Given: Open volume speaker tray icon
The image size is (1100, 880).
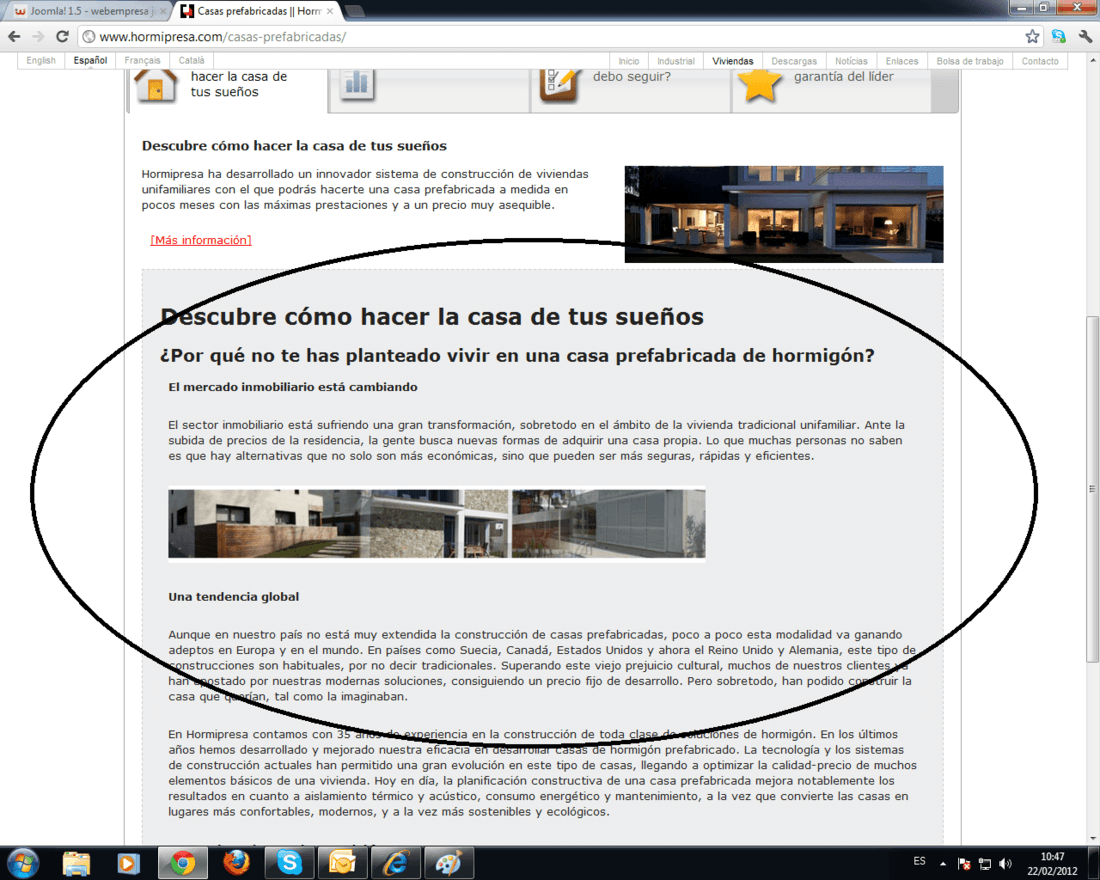Looking at the screenshot, I should point(1005,863).
